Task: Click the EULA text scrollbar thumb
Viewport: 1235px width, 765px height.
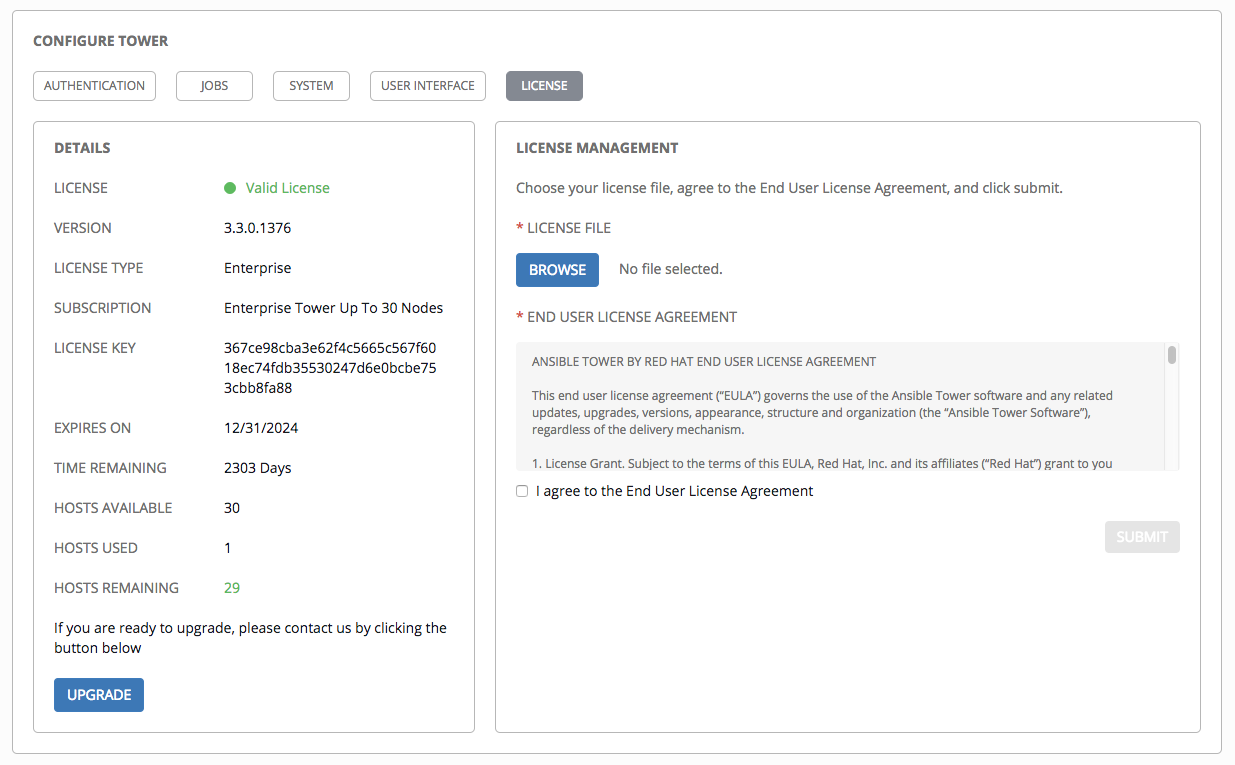Action: [x=1171, y=355]
